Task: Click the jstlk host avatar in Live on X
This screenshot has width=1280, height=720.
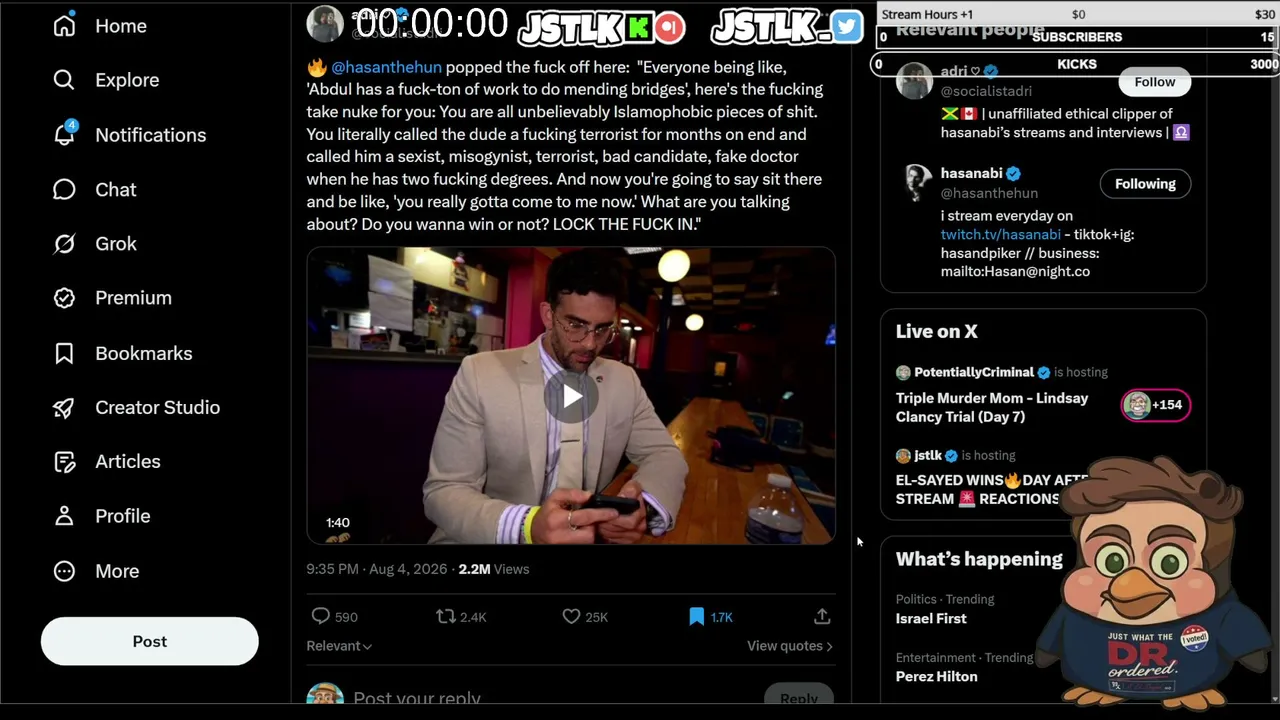Action: [x=903, y=456]
